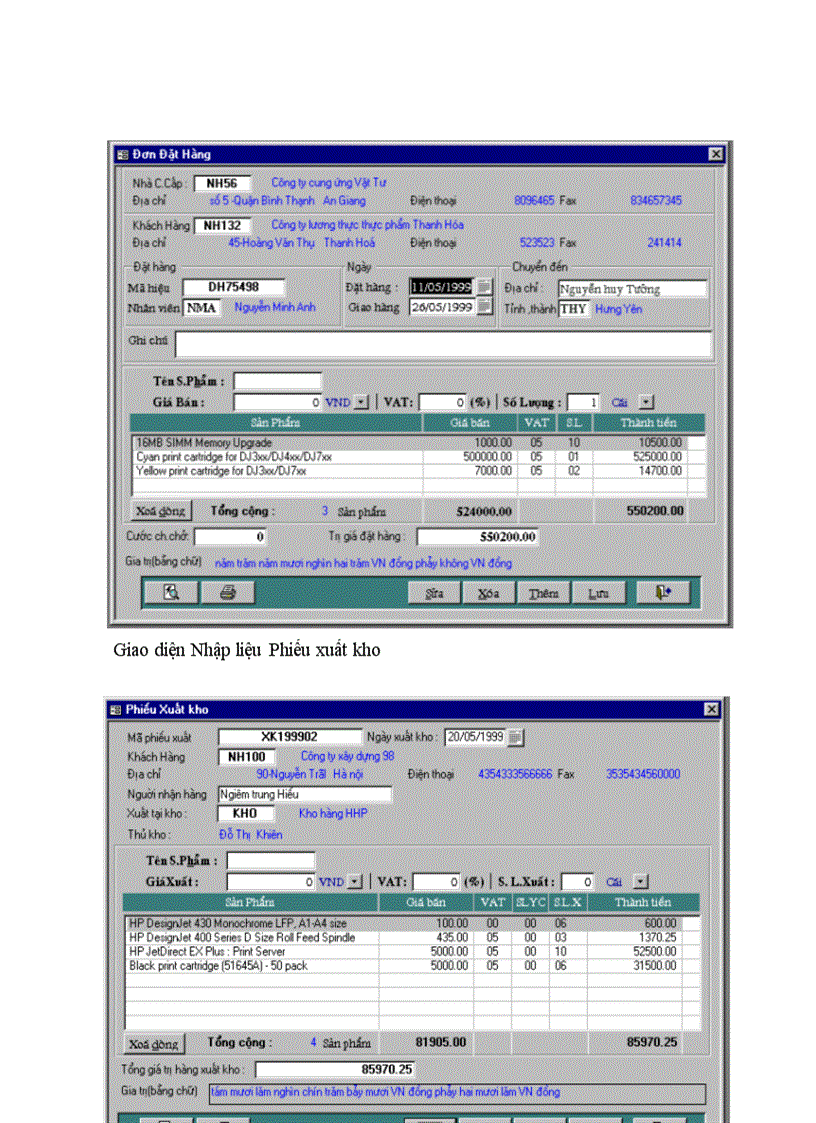Click the Phiếu Xuất kho title bar system icon
This screenshot has width=816, height=1123.
tap(118, 709)
